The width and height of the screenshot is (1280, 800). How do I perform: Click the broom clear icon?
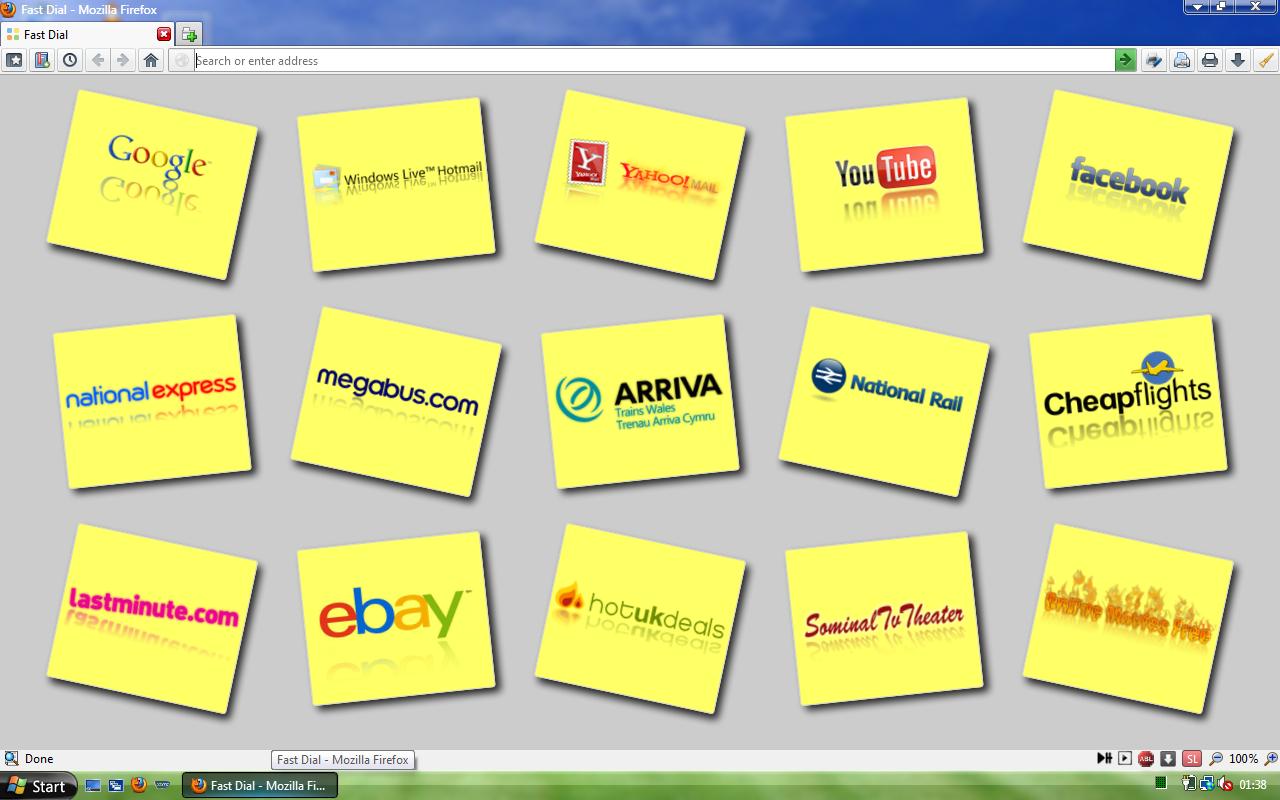(x=1266, y=60)
